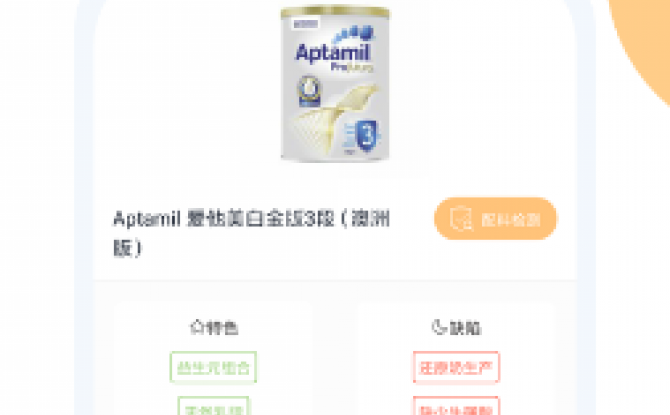
Task: Select the second green tag under 特色
Action: pyautogui.click(x=214, y=406)
